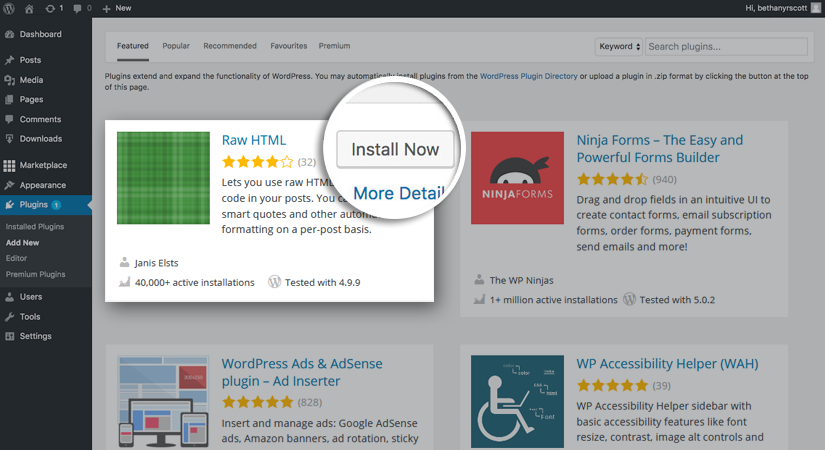Open Ninja Forms plugin title link

point(659,149)
